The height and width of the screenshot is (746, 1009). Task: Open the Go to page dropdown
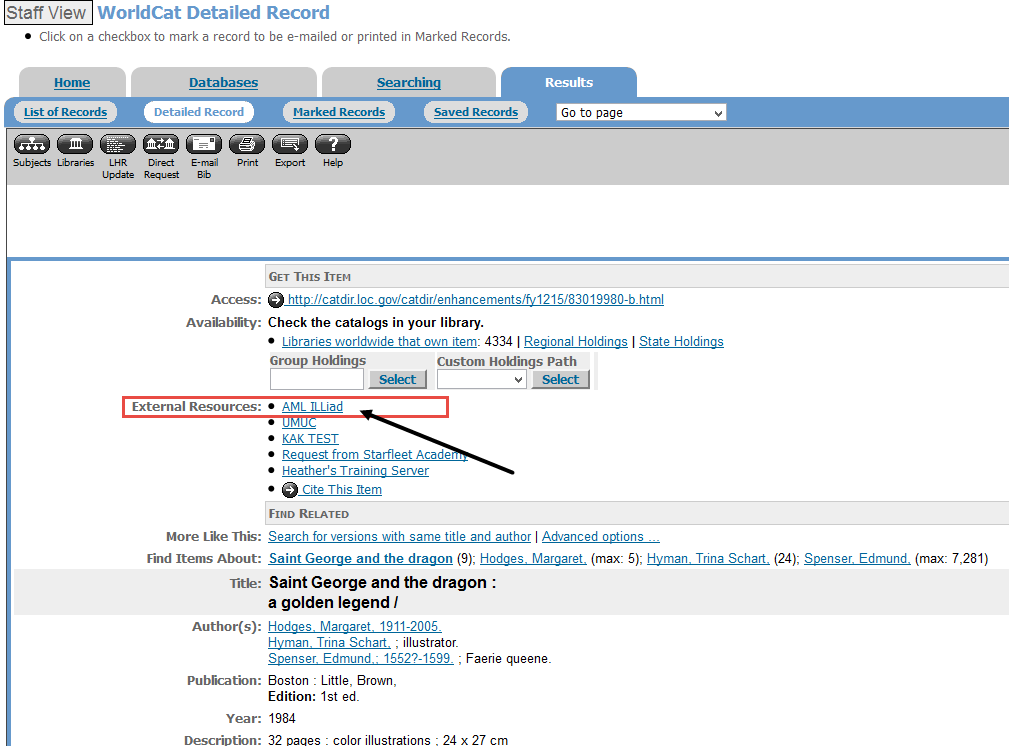(641, 112)
